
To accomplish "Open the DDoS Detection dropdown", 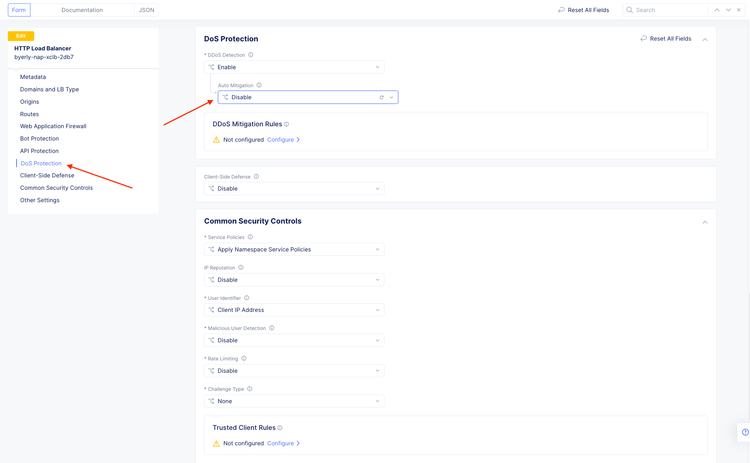I will [x=294, y=67].
